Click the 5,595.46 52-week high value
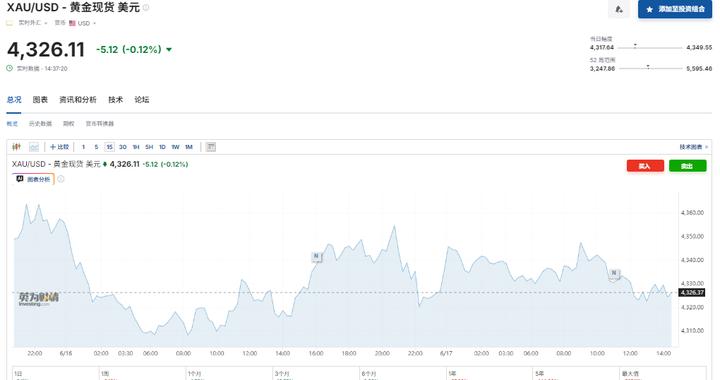 [699, 68]
